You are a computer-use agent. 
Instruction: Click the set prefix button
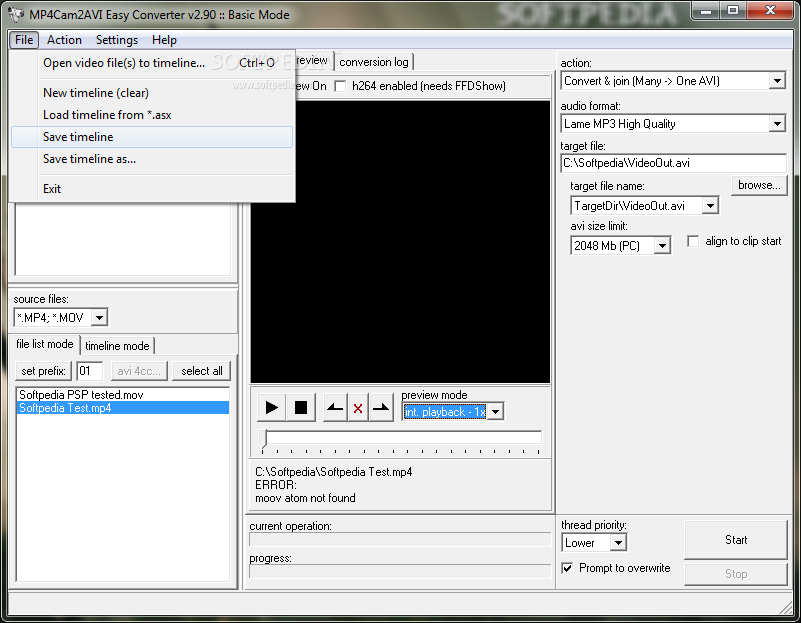click(x=43, y=371)
